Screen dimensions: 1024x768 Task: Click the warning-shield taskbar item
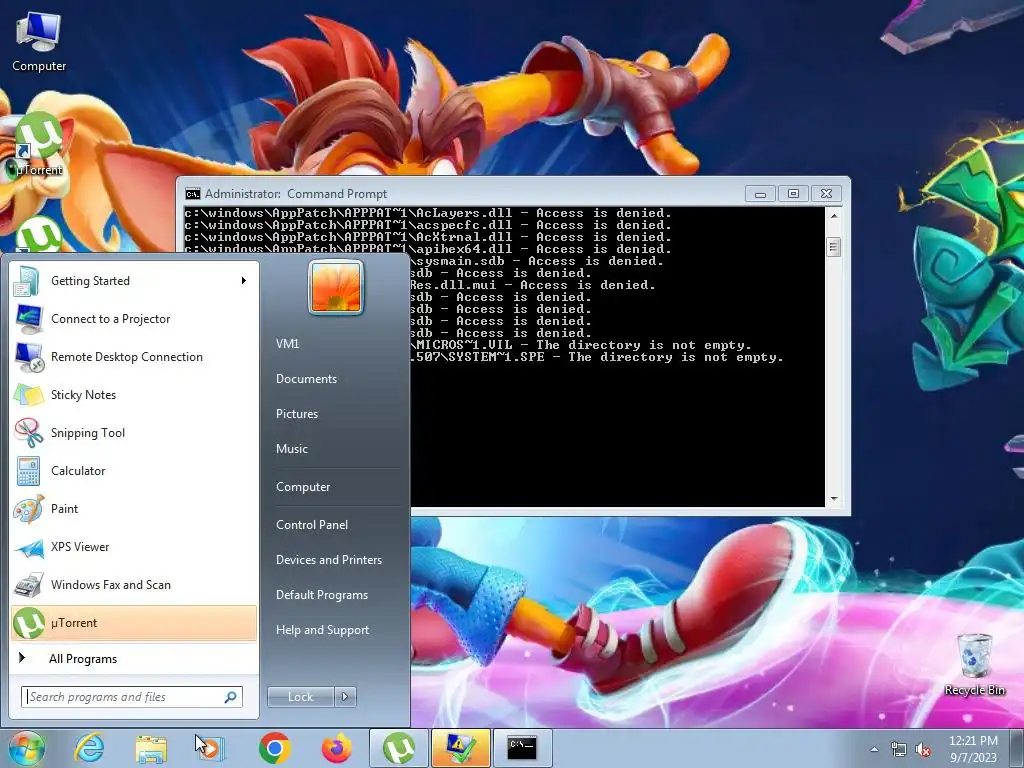(x=460, y=748)
